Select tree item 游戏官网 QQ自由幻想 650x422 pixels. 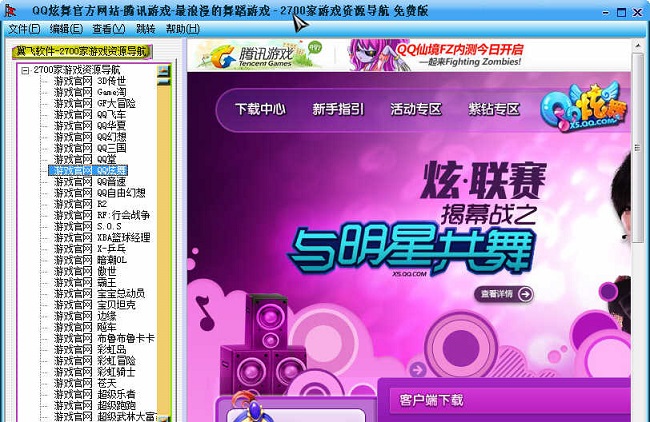click(x=99, y=193)
